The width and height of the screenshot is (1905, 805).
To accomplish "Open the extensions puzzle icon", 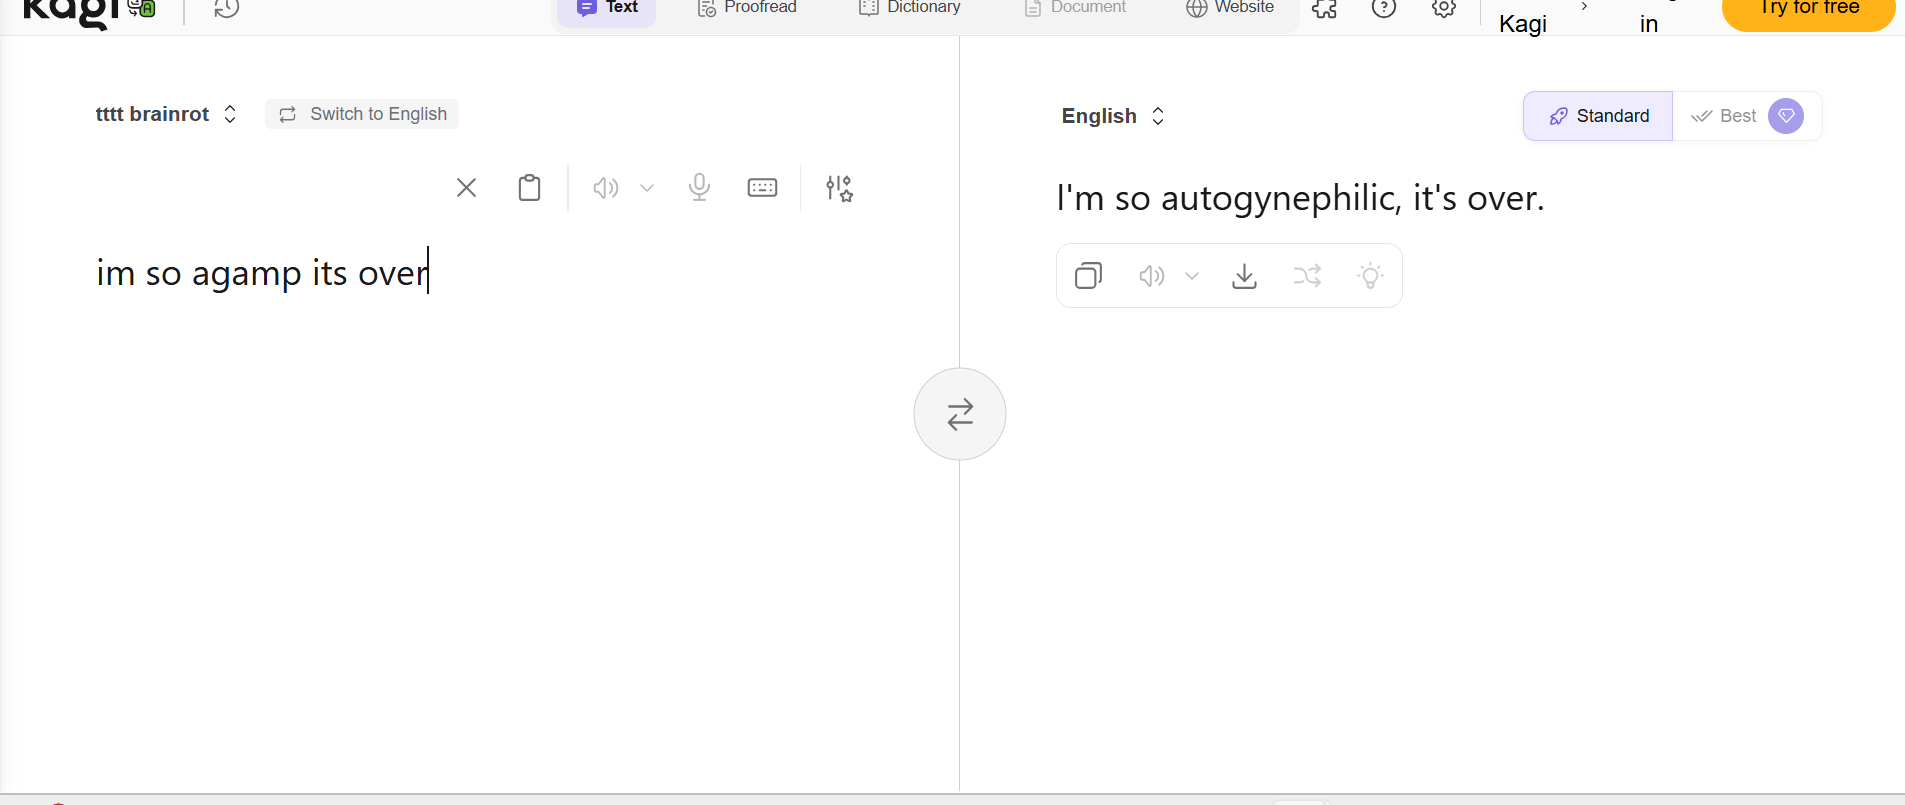I will tap(1325, 9).
